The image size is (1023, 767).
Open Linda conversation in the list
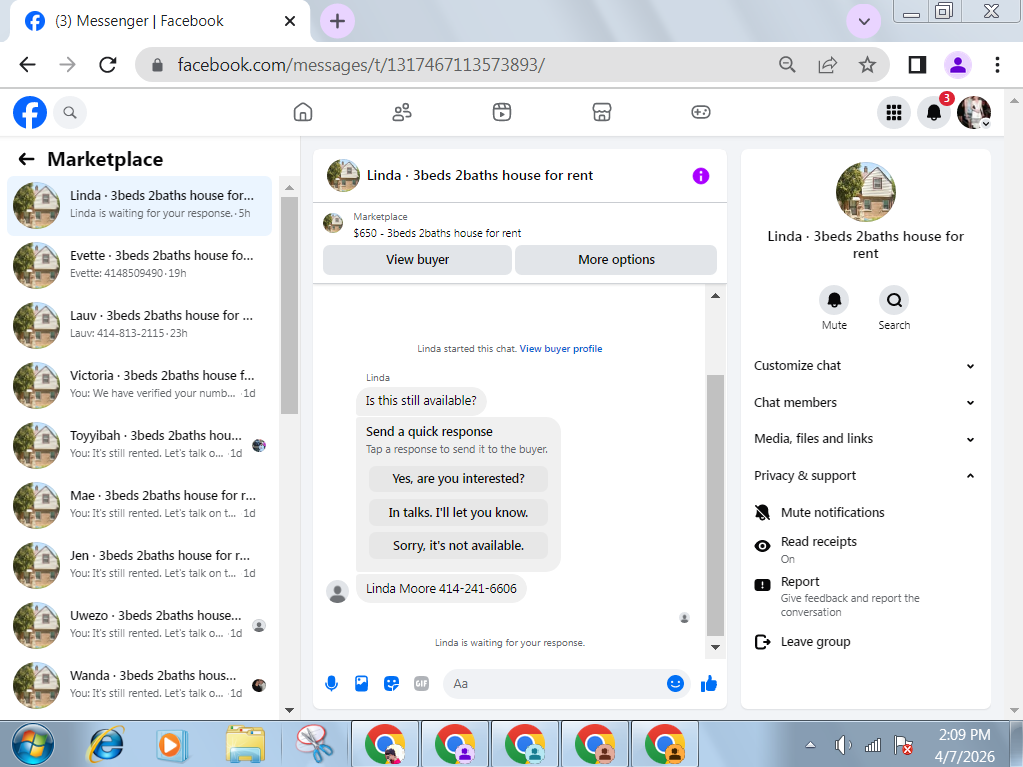[x=140, y=205]
